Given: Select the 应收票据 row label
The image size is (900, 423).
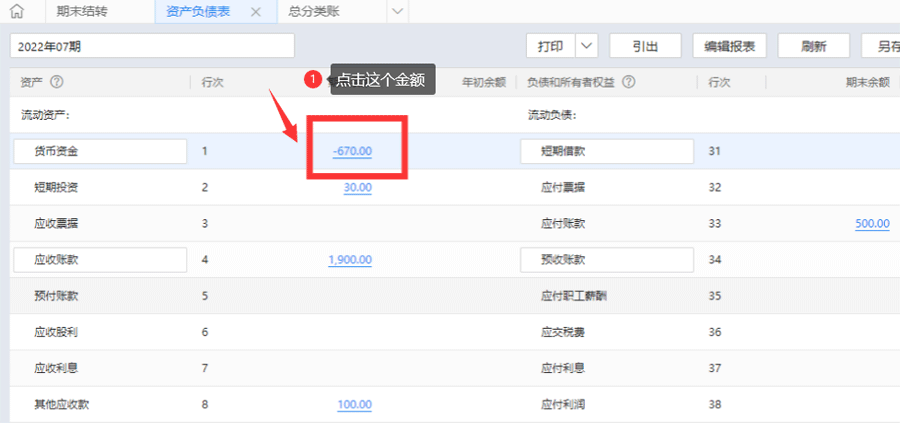Looking at the screenshot, I should point(56,224).
